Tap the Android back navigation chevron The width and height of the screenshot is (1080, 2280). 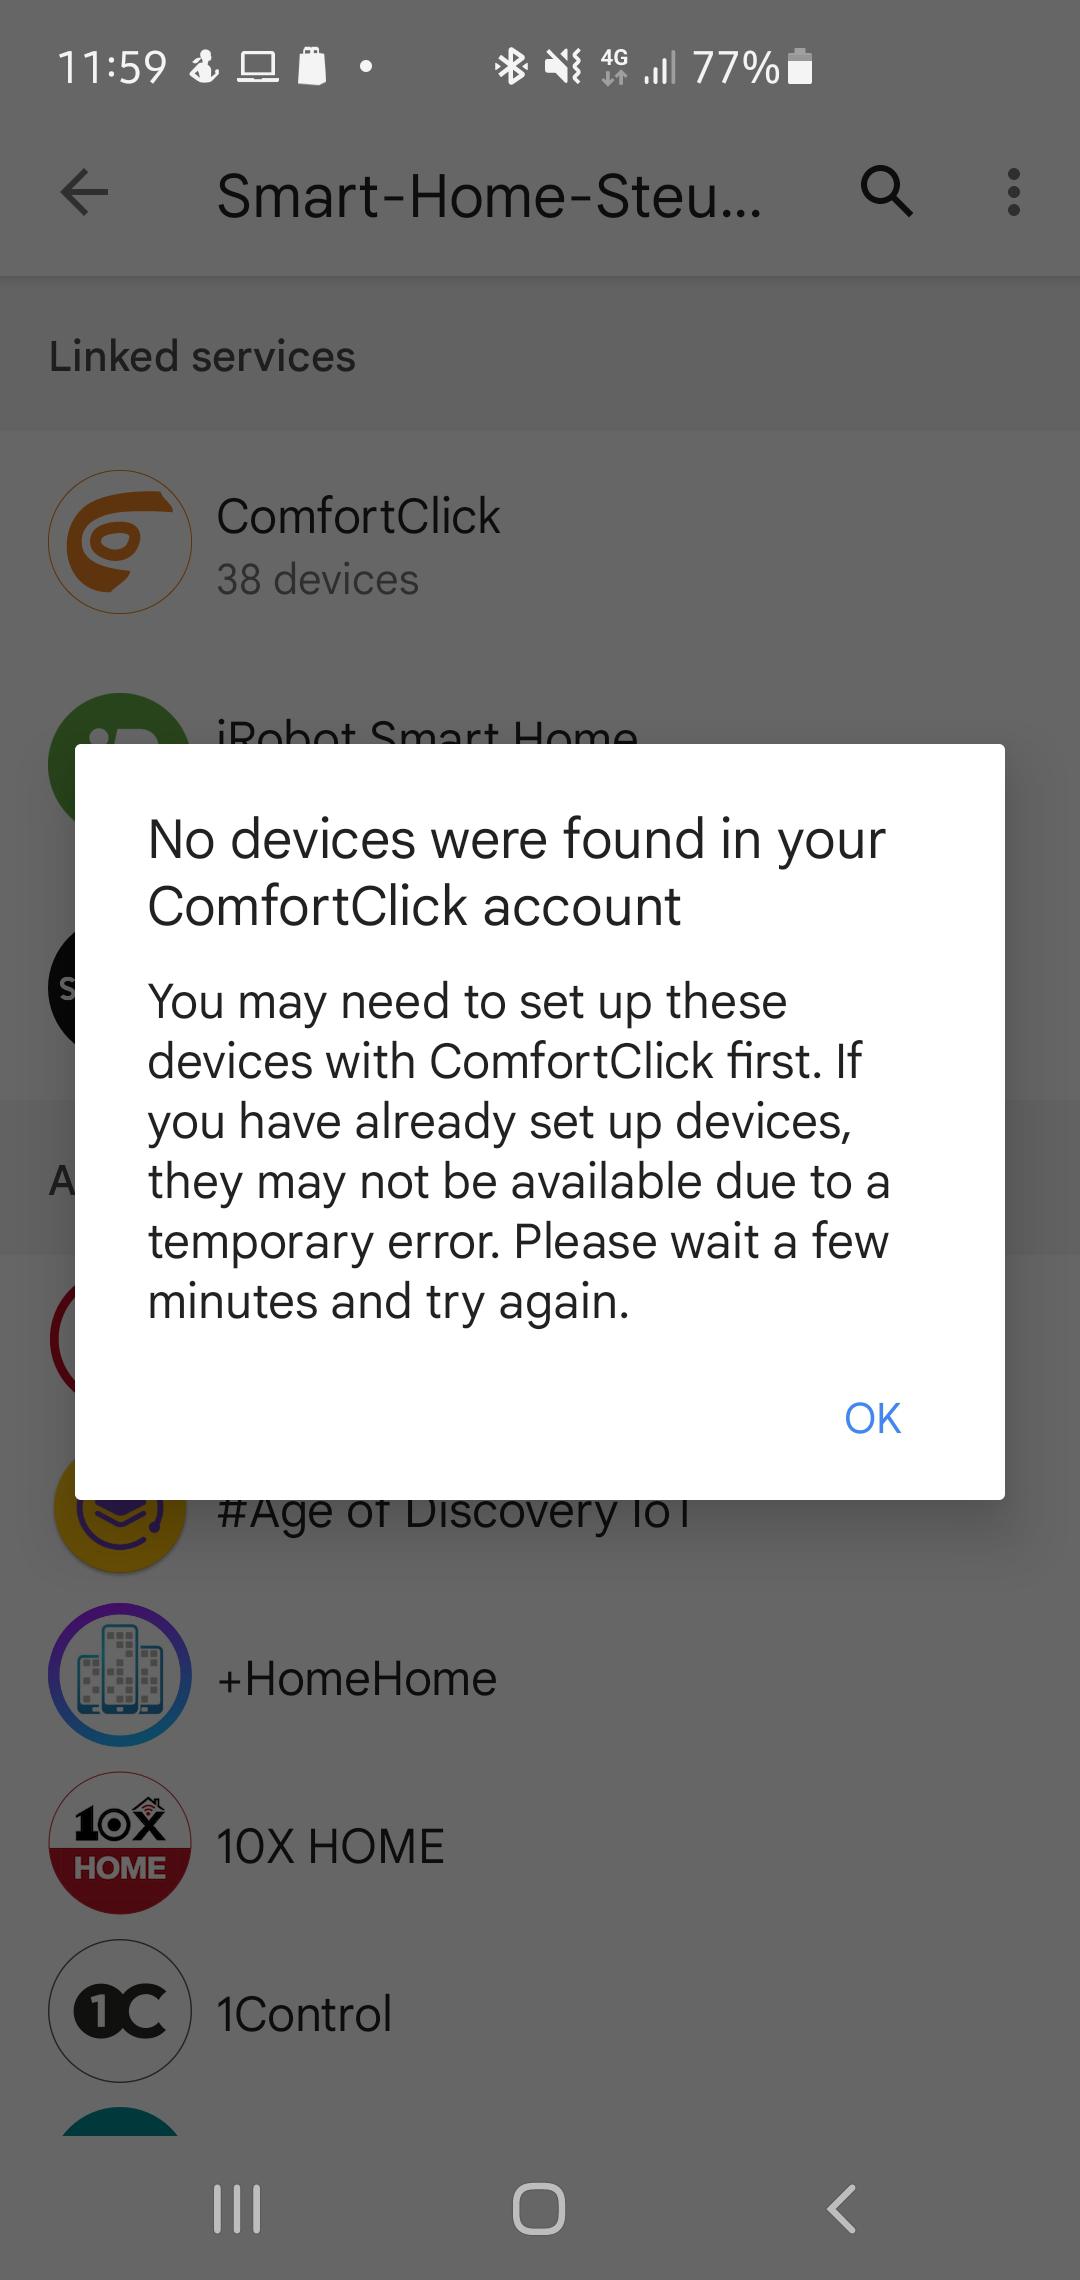click(x=842, y=2209)
